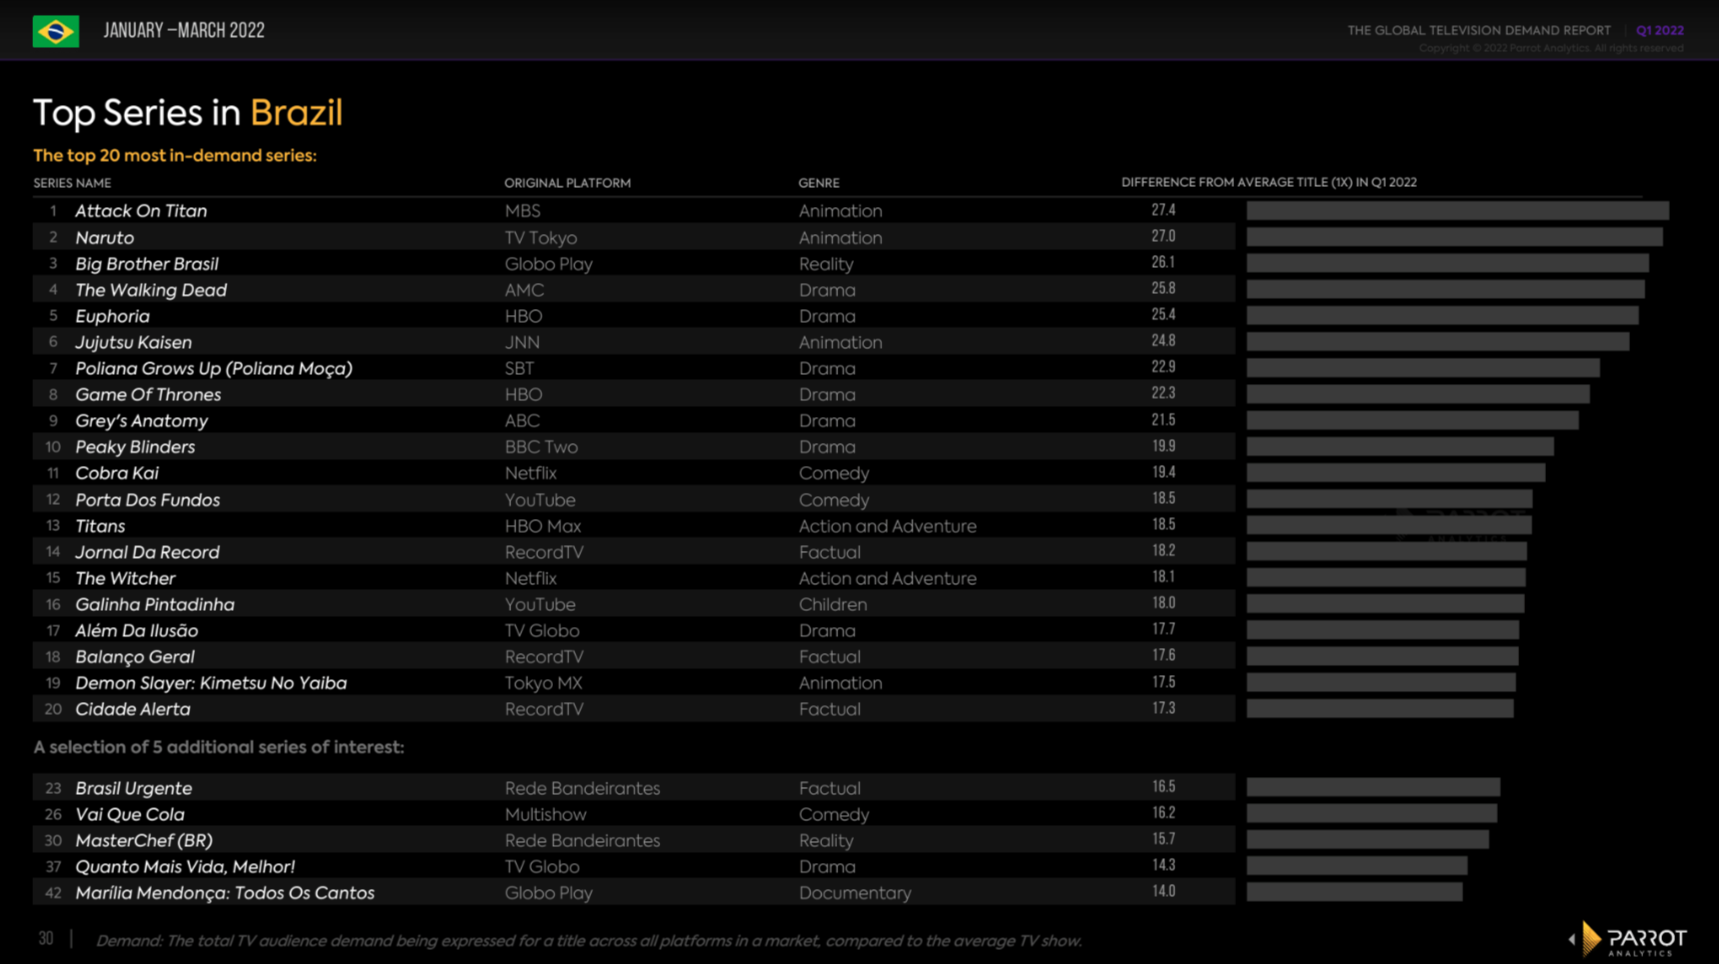Select SBT platform cell

[x=519, y=368]
